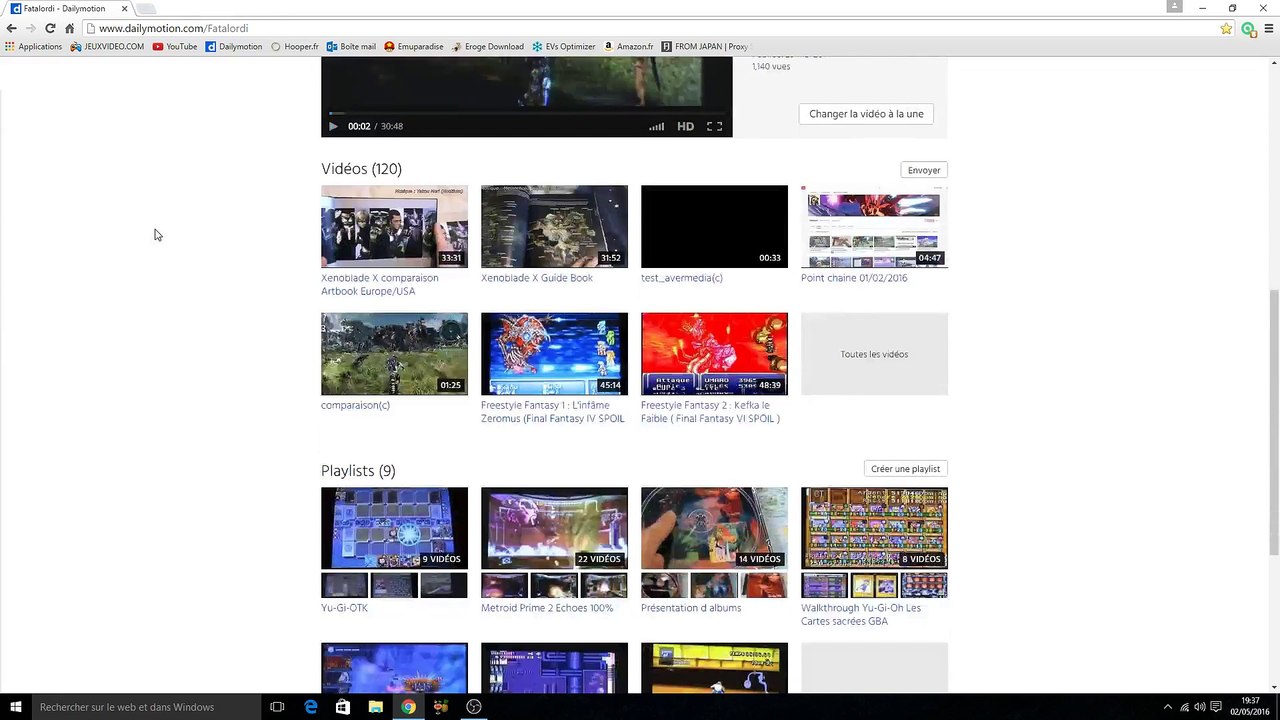Open the player in fullscreen
The width and height of the screenshot is (1280, 720).
tap(714, 126)
